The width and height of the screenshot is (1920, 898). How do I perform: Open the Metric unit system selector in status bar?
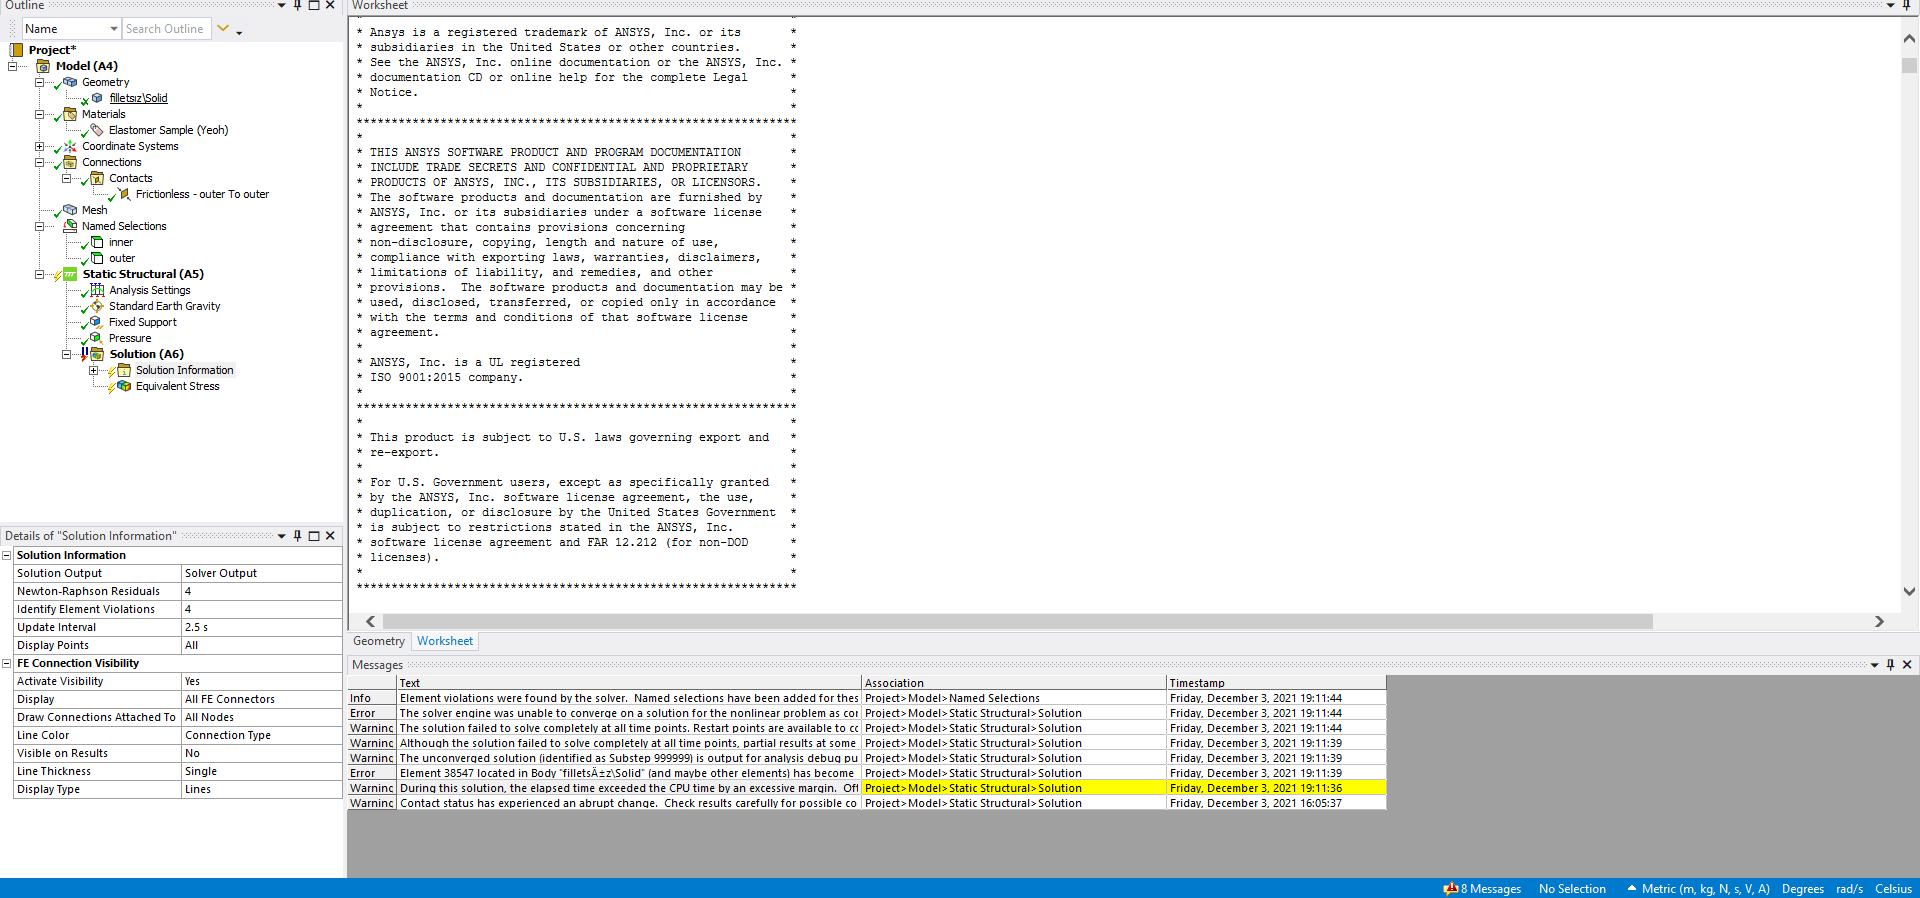pos(1698,889)
